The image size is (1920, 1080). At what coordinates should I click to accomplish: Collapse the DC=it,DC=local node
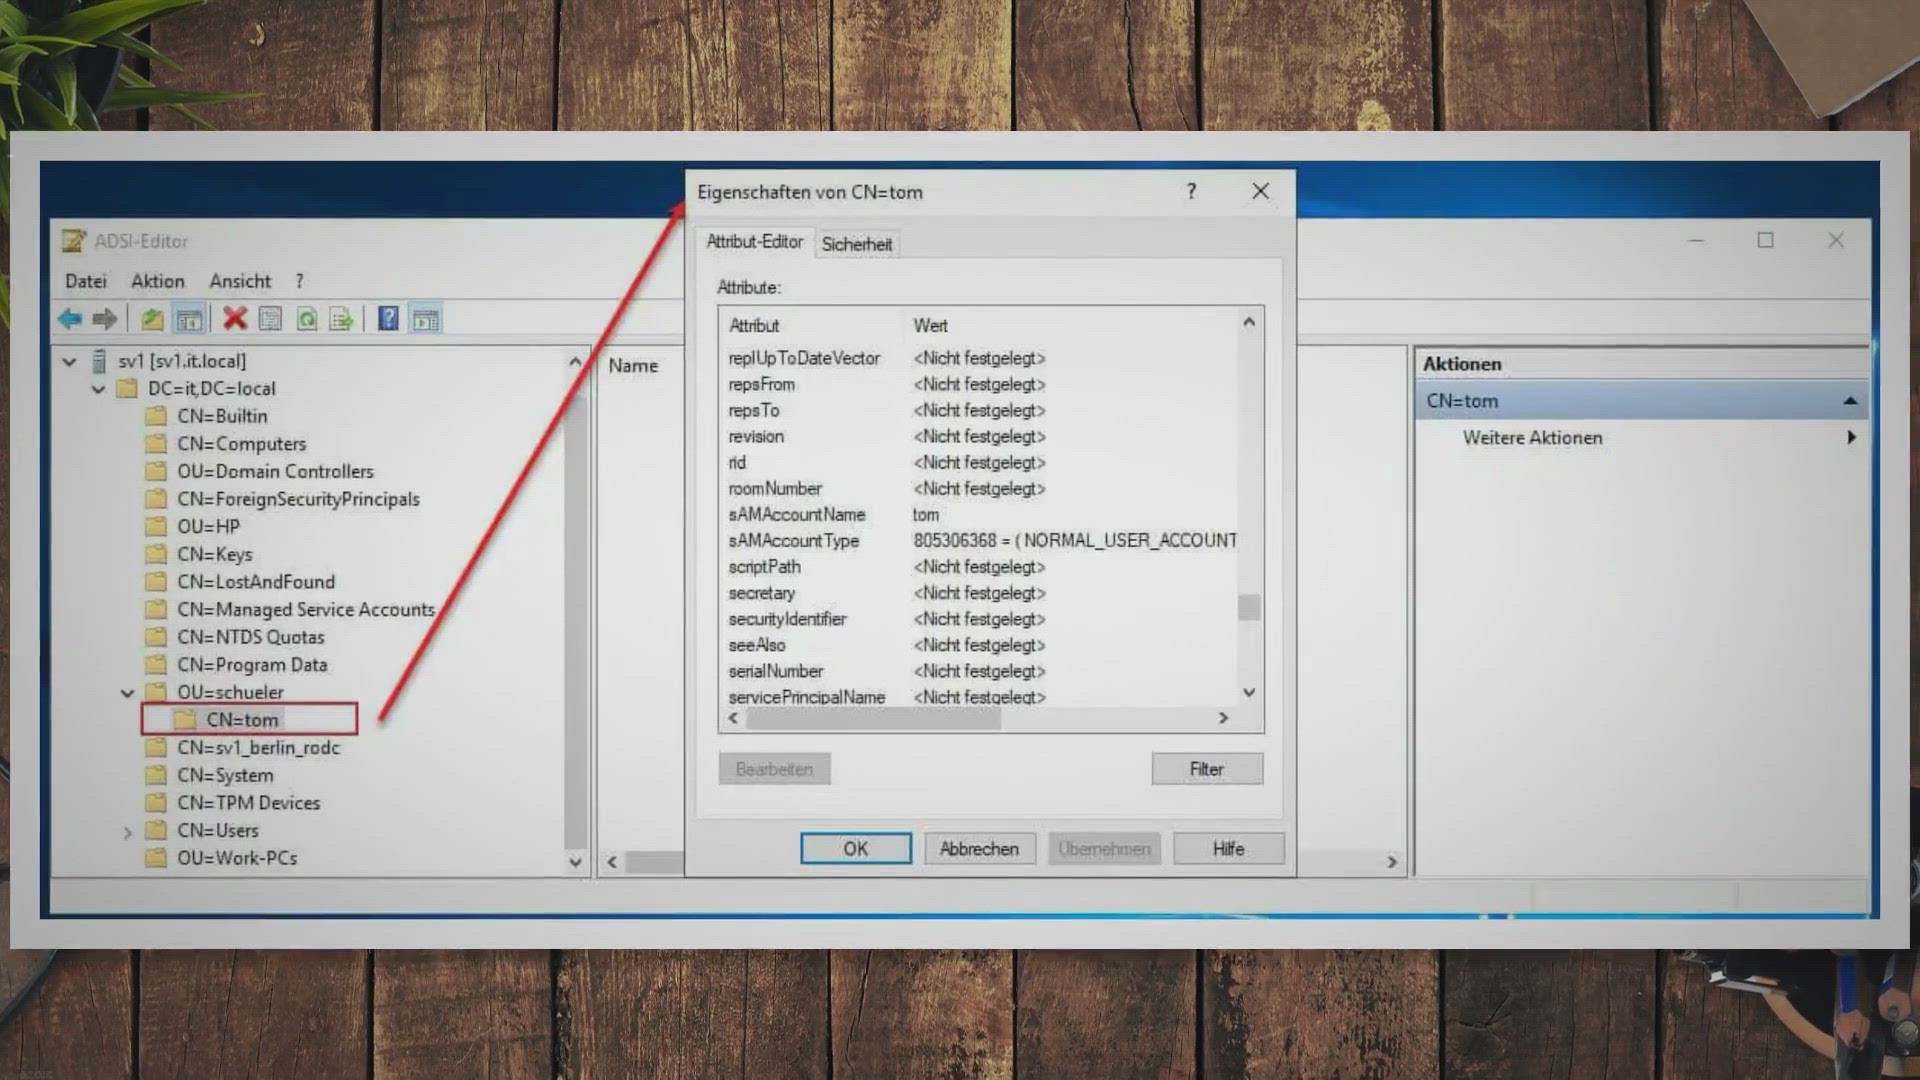coord(98,389)
